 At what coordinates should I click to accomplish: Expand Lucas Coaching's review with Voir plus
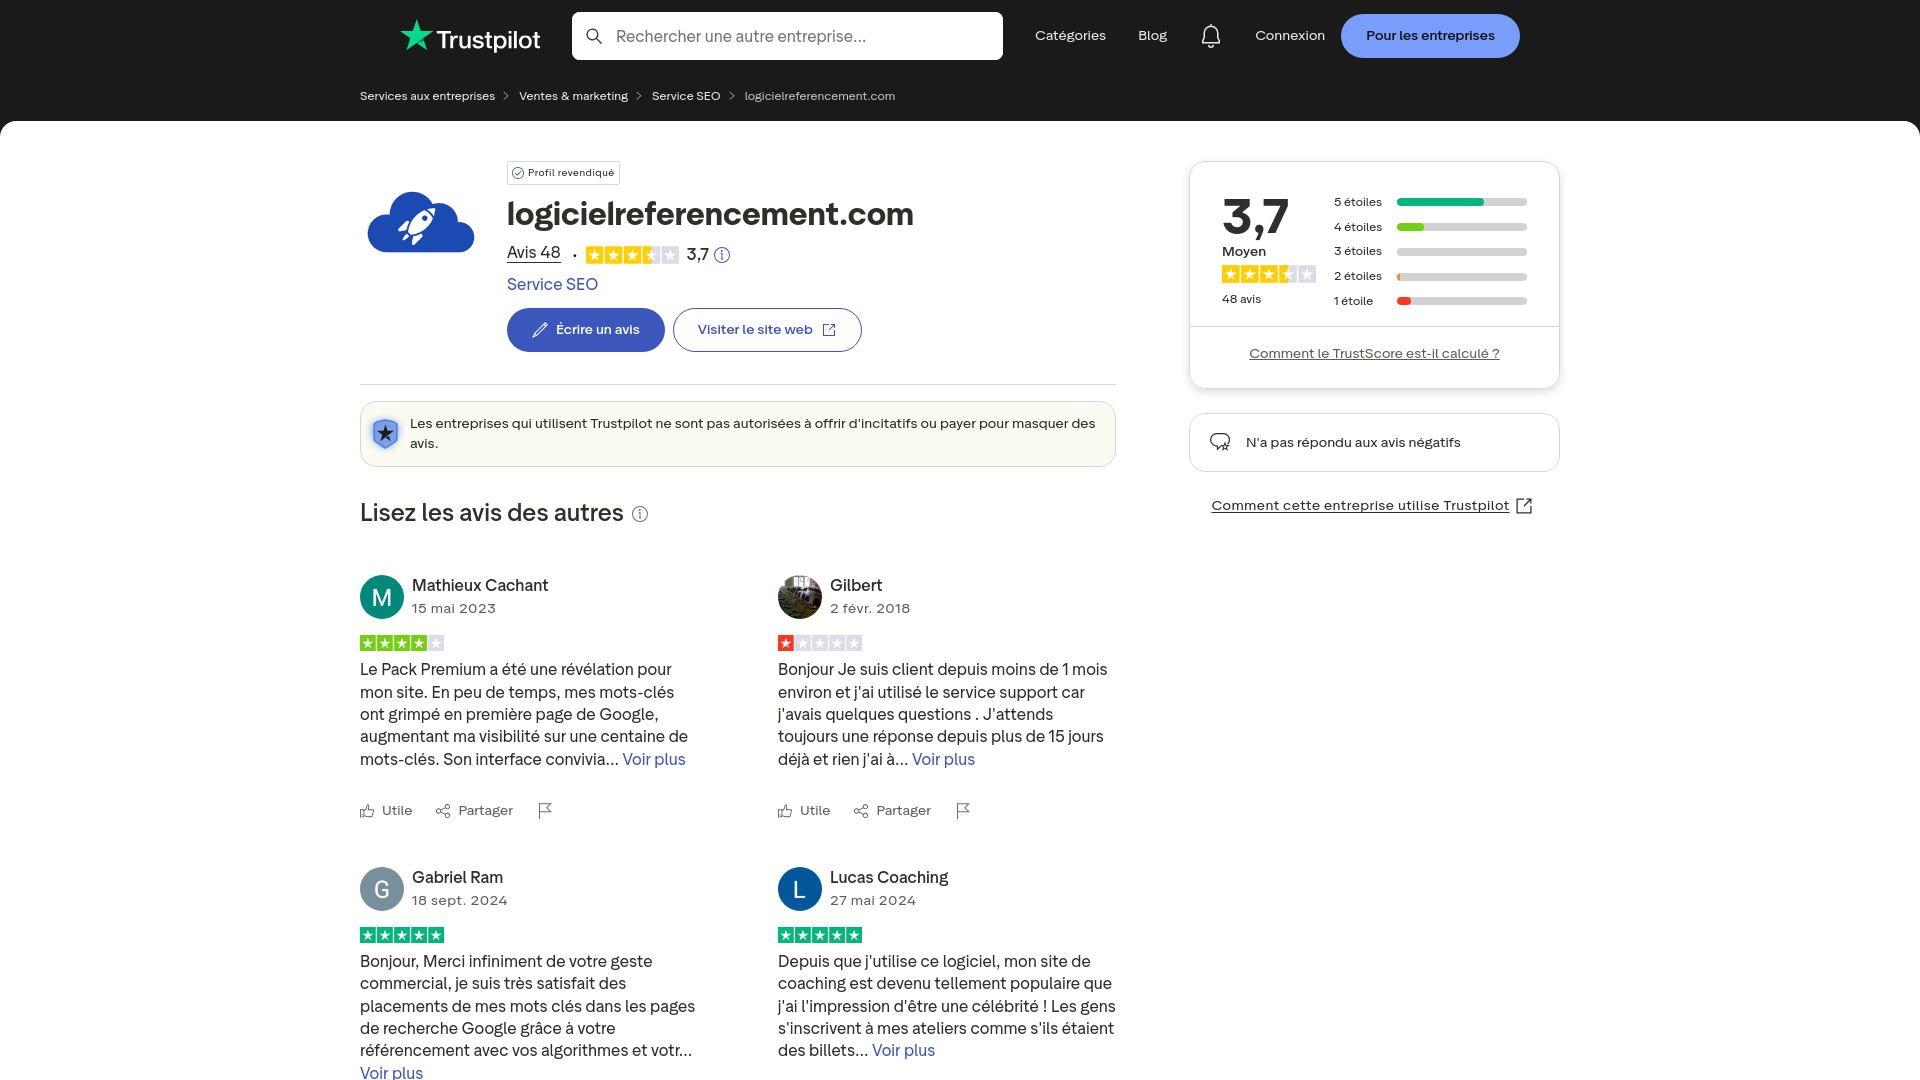click(x=902, y=1050)
